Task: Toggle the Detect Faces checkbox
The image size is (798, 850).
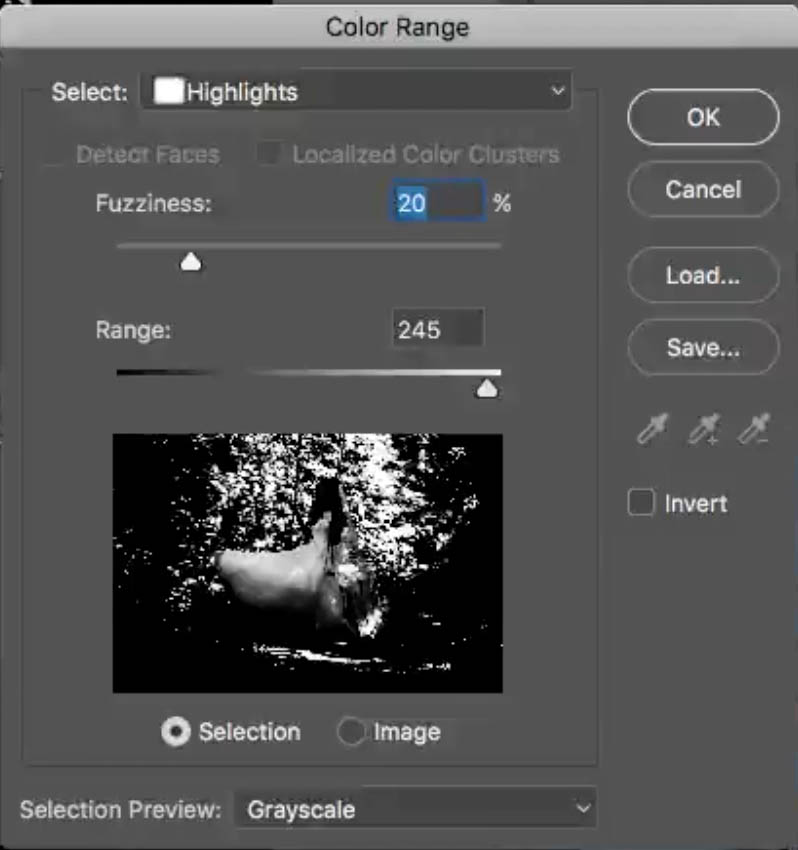Action: 60,155
